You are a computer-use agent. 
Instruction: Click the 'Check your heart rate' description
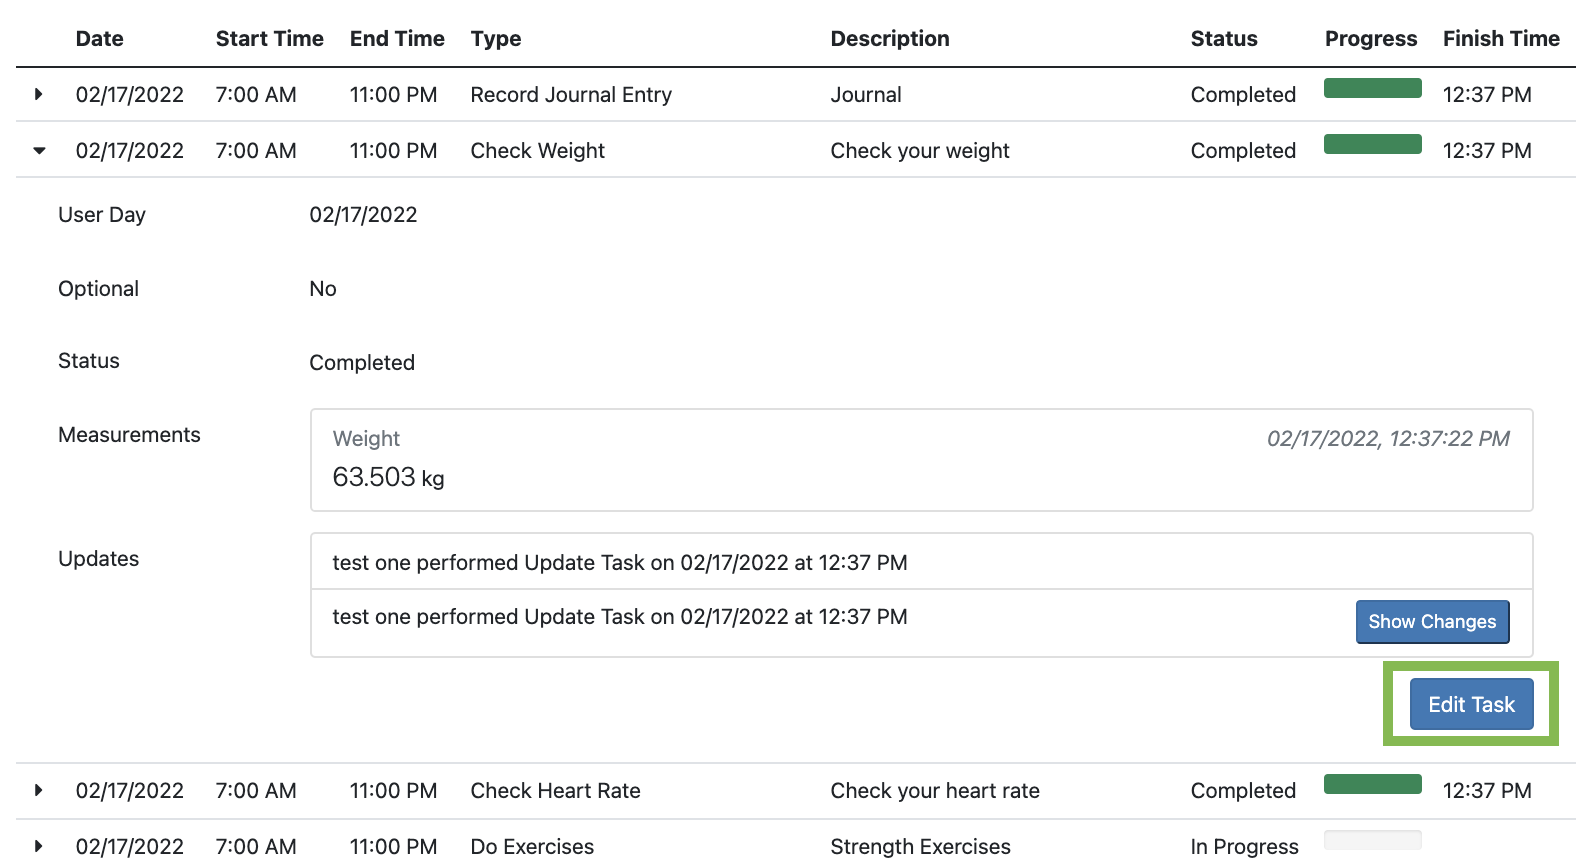click(935, 791)
